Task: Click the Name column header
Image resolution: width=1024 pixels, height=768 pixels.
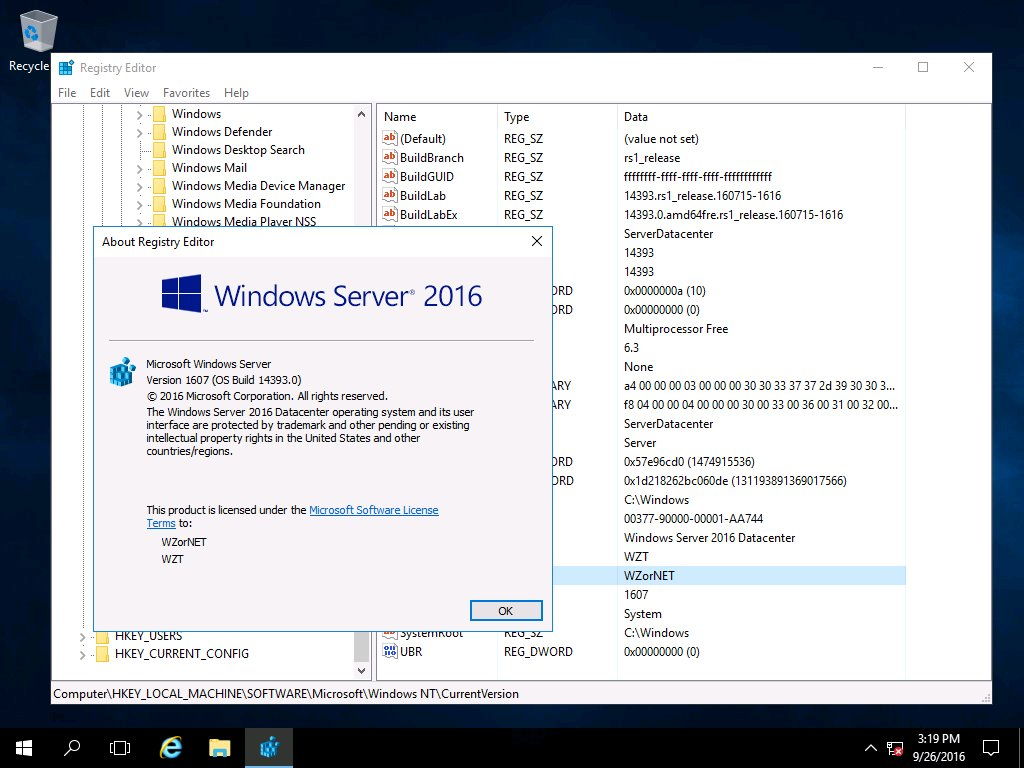Action: 437,117
